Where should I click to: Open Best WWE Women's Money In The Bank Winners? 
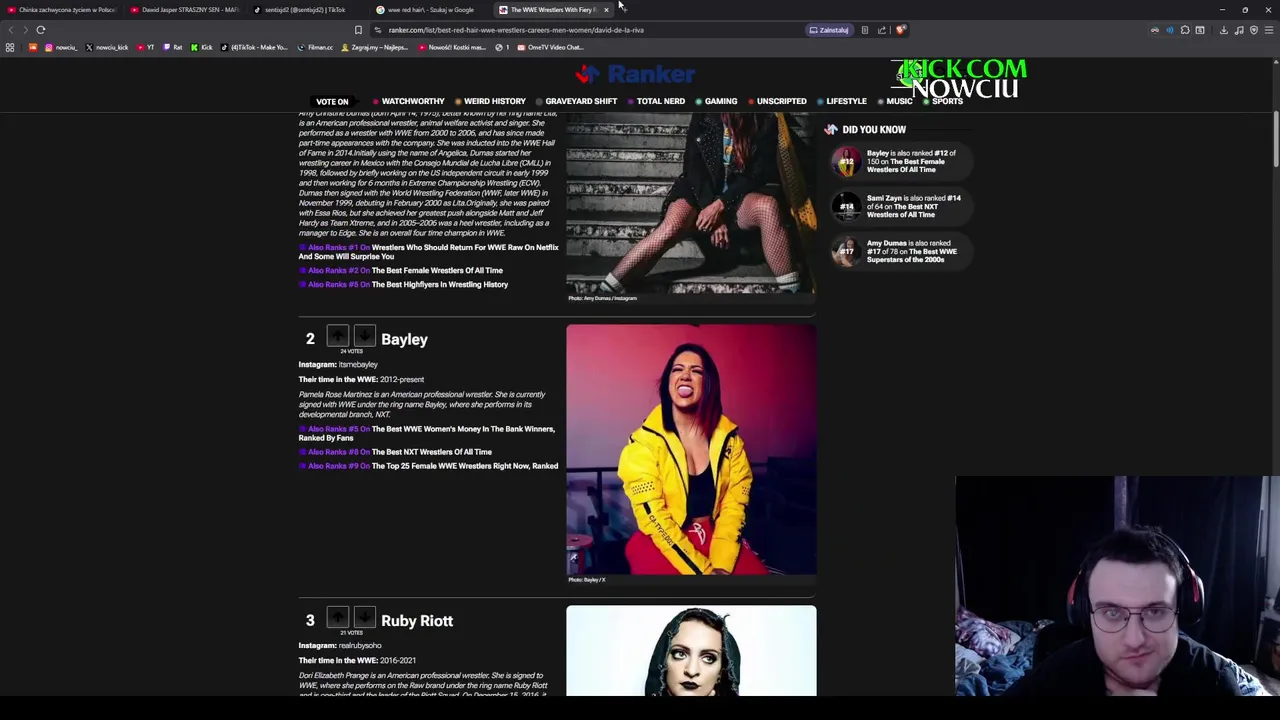pyautogui.click(x=426, y=433)
